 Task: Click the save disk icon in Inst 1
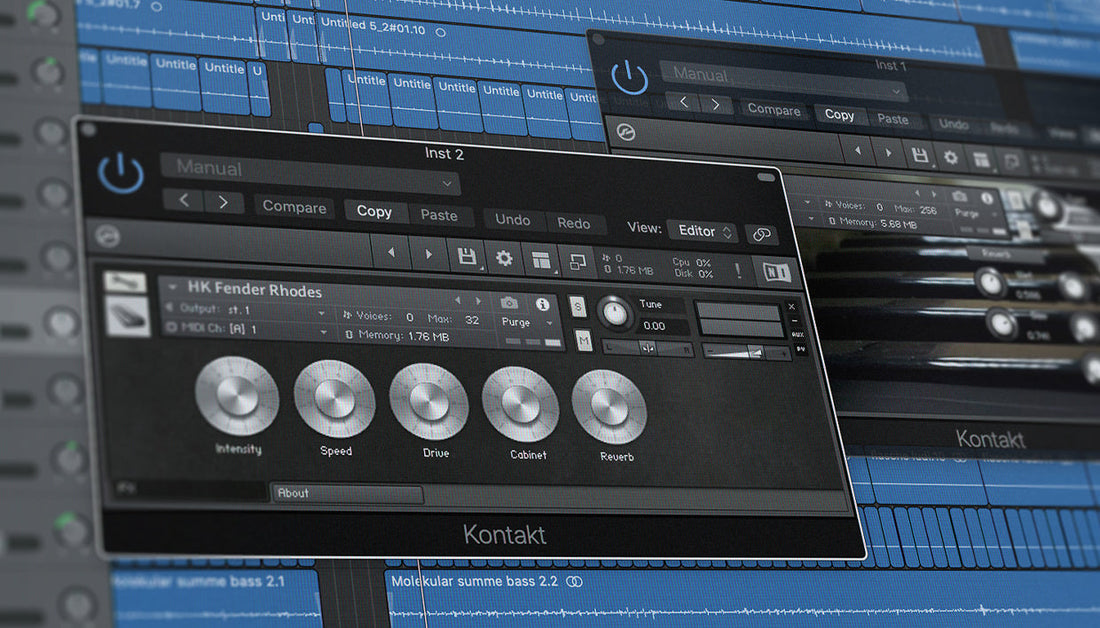pos(920,155)
